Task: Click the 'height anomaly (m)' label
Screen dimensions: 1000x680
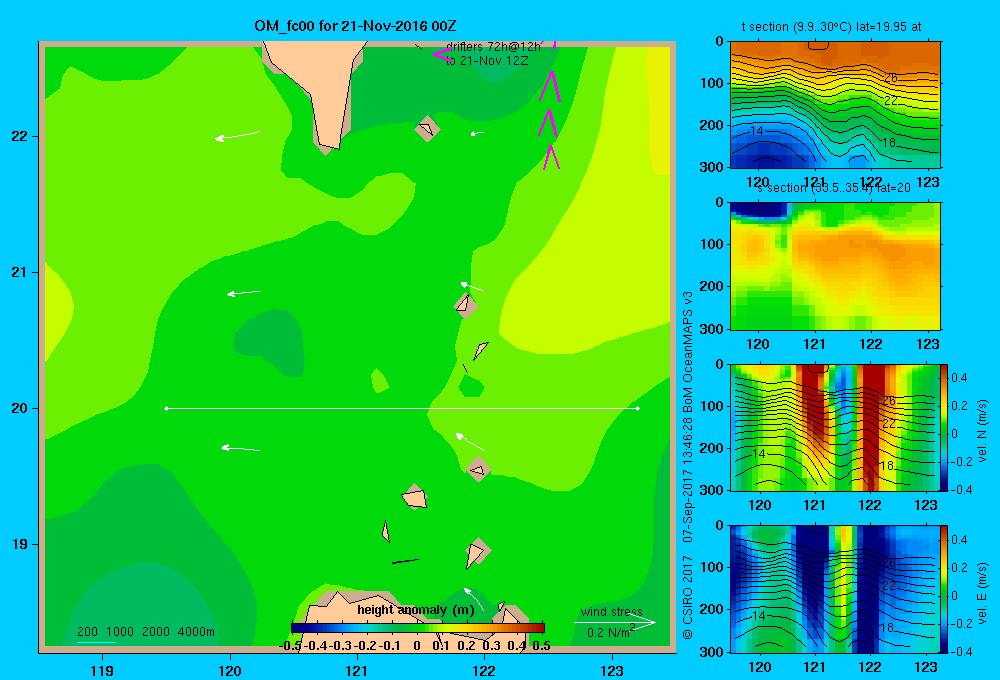Action: click(416, 610)
